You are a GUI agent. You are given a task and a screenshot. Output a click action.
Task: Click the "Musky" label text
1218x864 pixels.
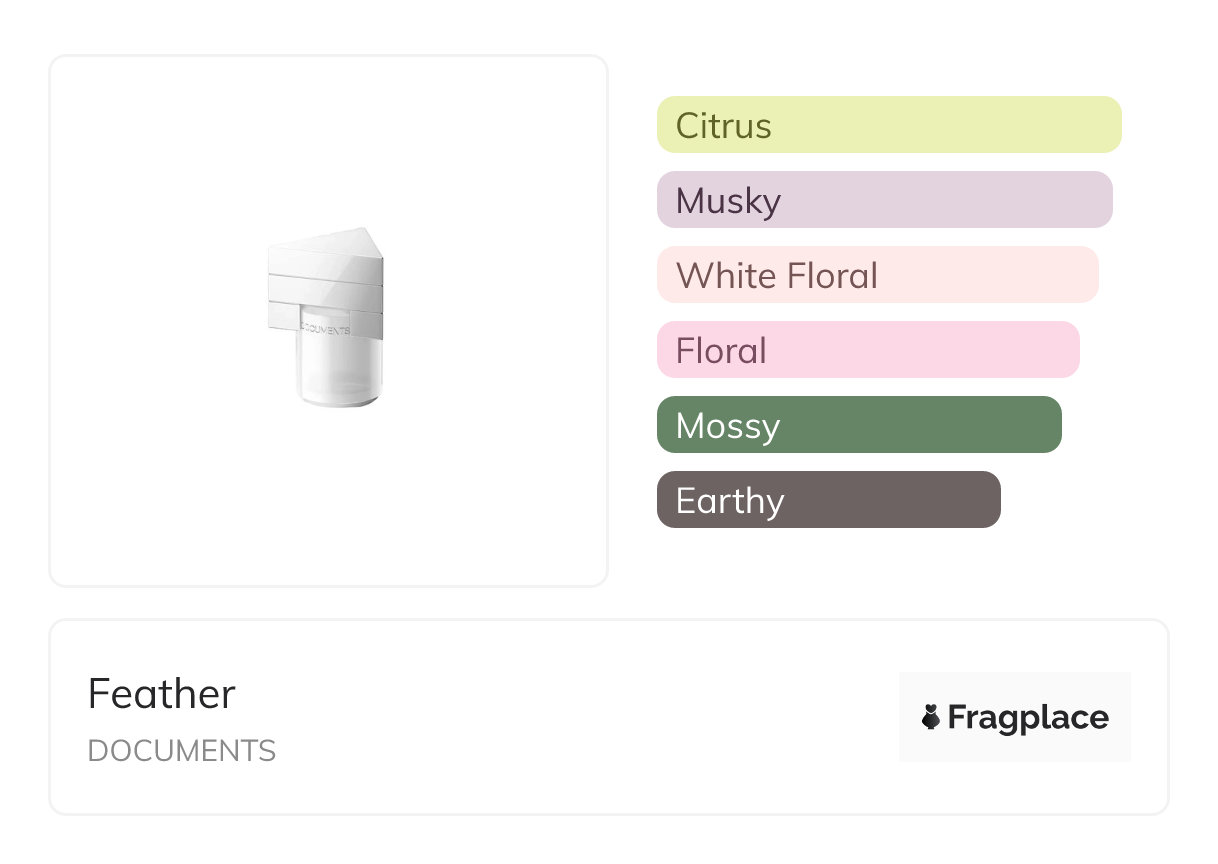[x=728, y=201]
